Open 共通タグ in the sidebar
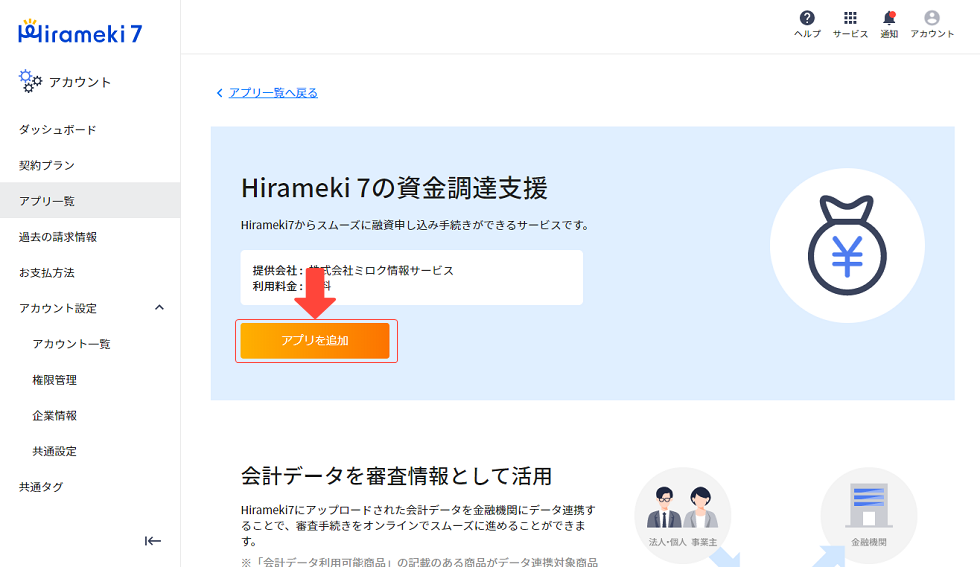This screenshot has width=980, height=567. point(90,486)
